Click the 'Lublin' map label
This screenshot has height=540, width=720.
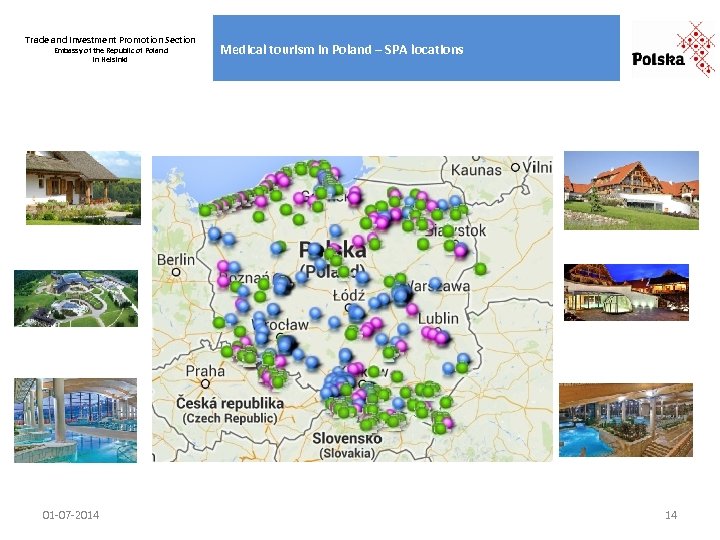click(x=438, y=318)
